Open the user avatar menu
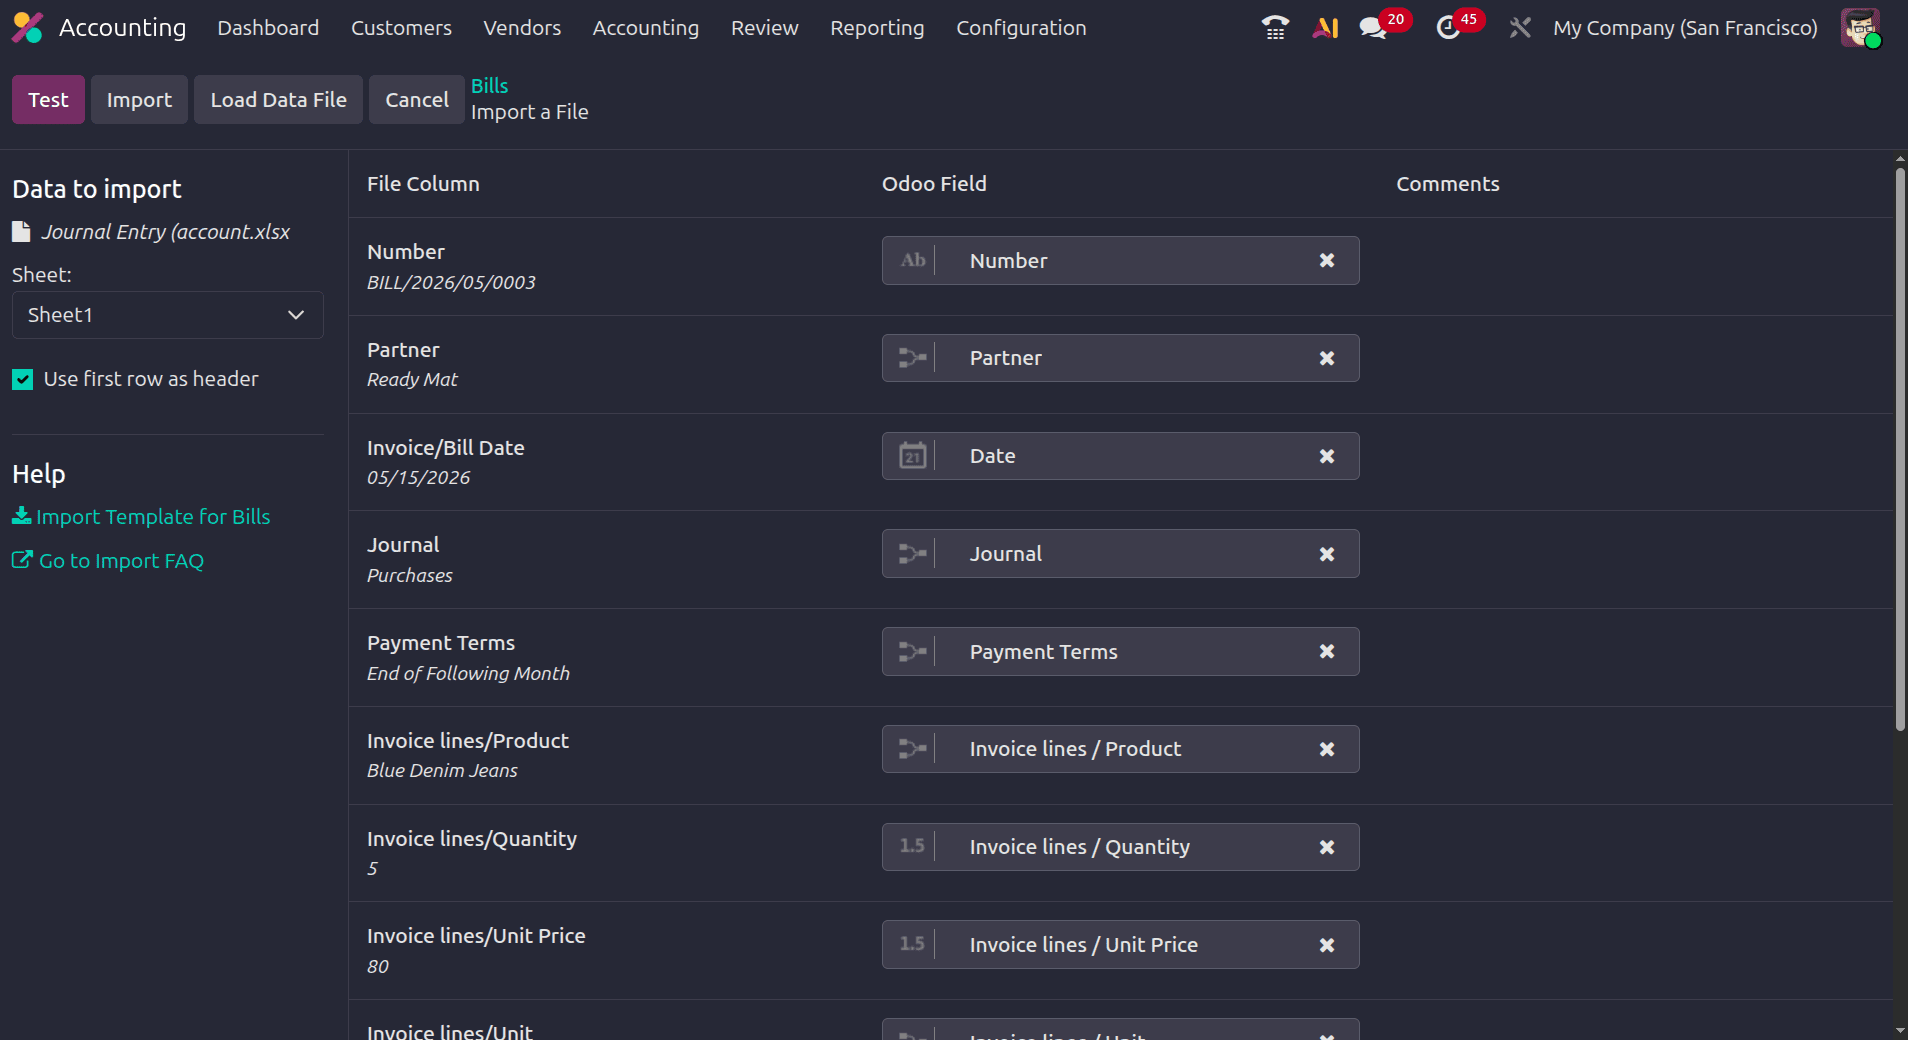The width and height of the screenshot is (1908, 1040). pos(1860,28)
